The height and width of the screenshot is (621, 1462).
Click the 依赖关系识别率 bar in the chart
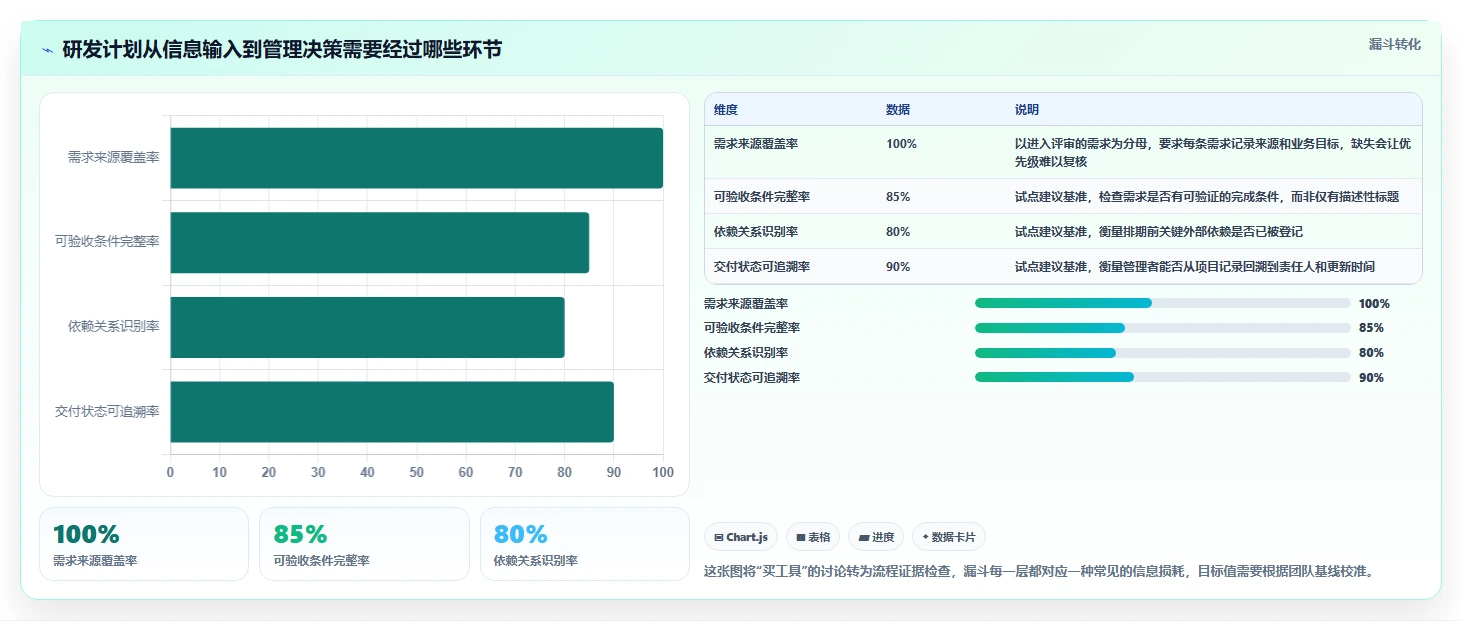[x=367, y=327]
